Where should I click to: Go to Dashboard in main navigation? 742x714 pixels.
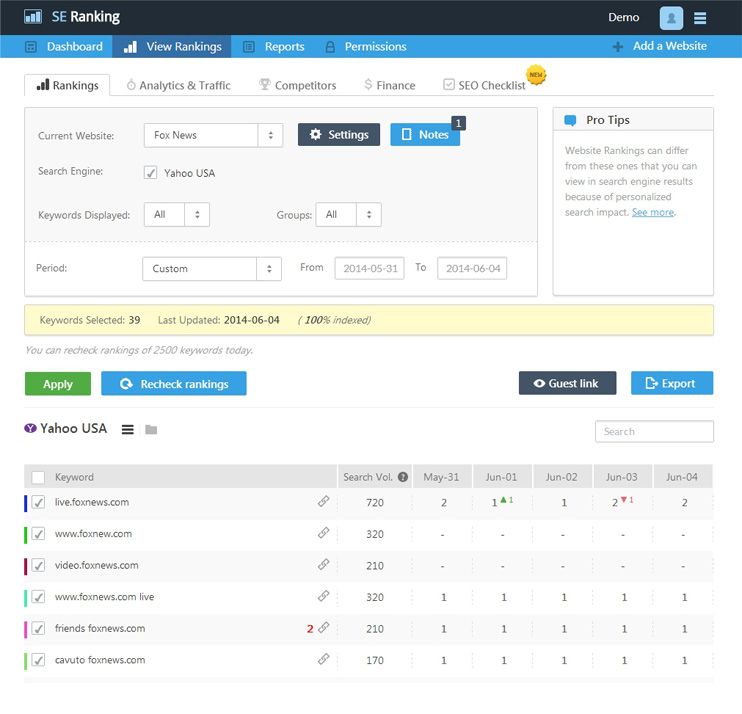click(63, 46)
